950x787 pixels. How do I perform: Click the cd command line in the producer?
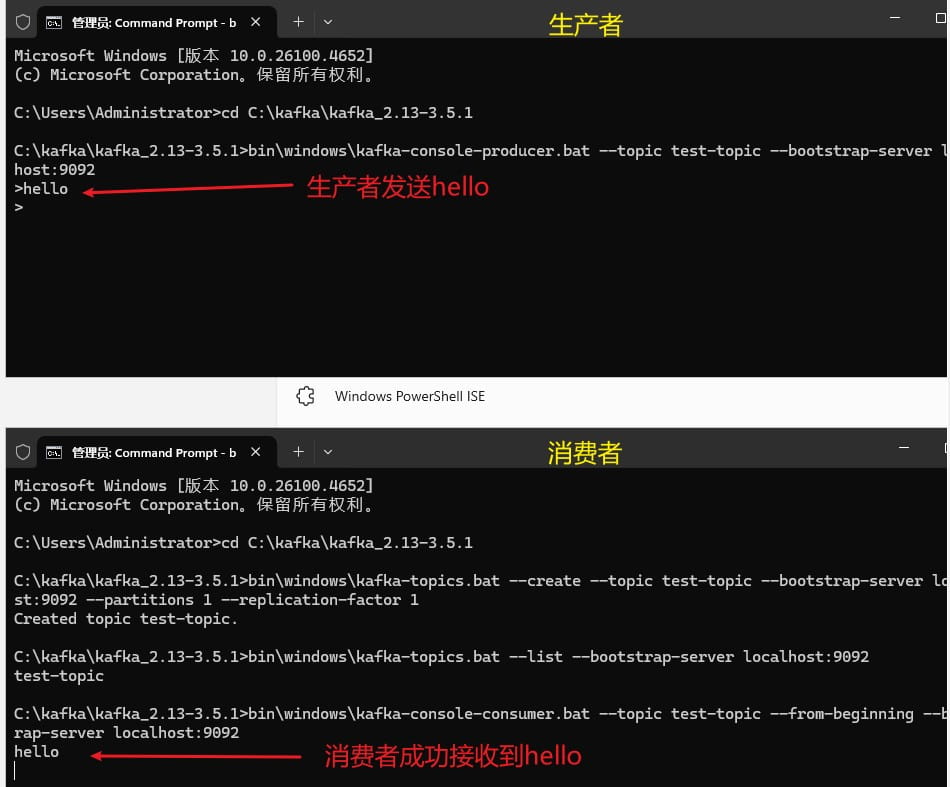[243, 113]
